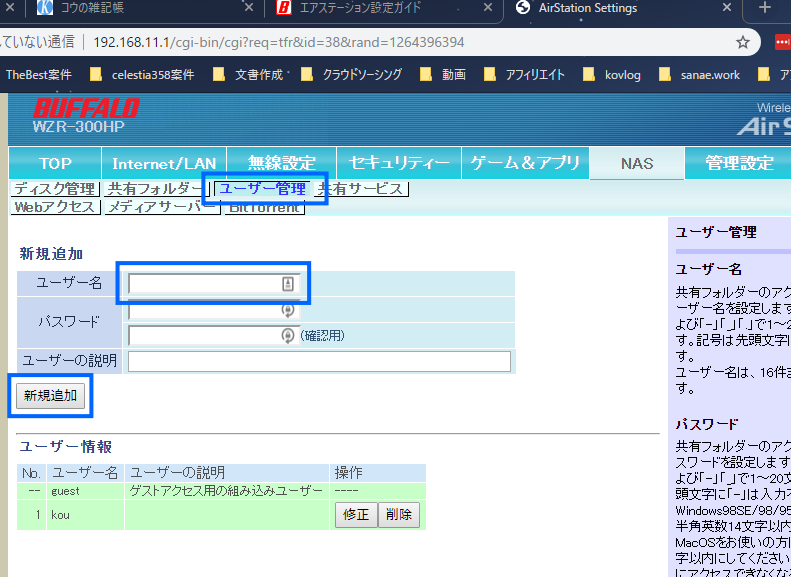Delete user kou with 削除 button
Viewport: 791px width, 577px height.
(x=399, y=515)
